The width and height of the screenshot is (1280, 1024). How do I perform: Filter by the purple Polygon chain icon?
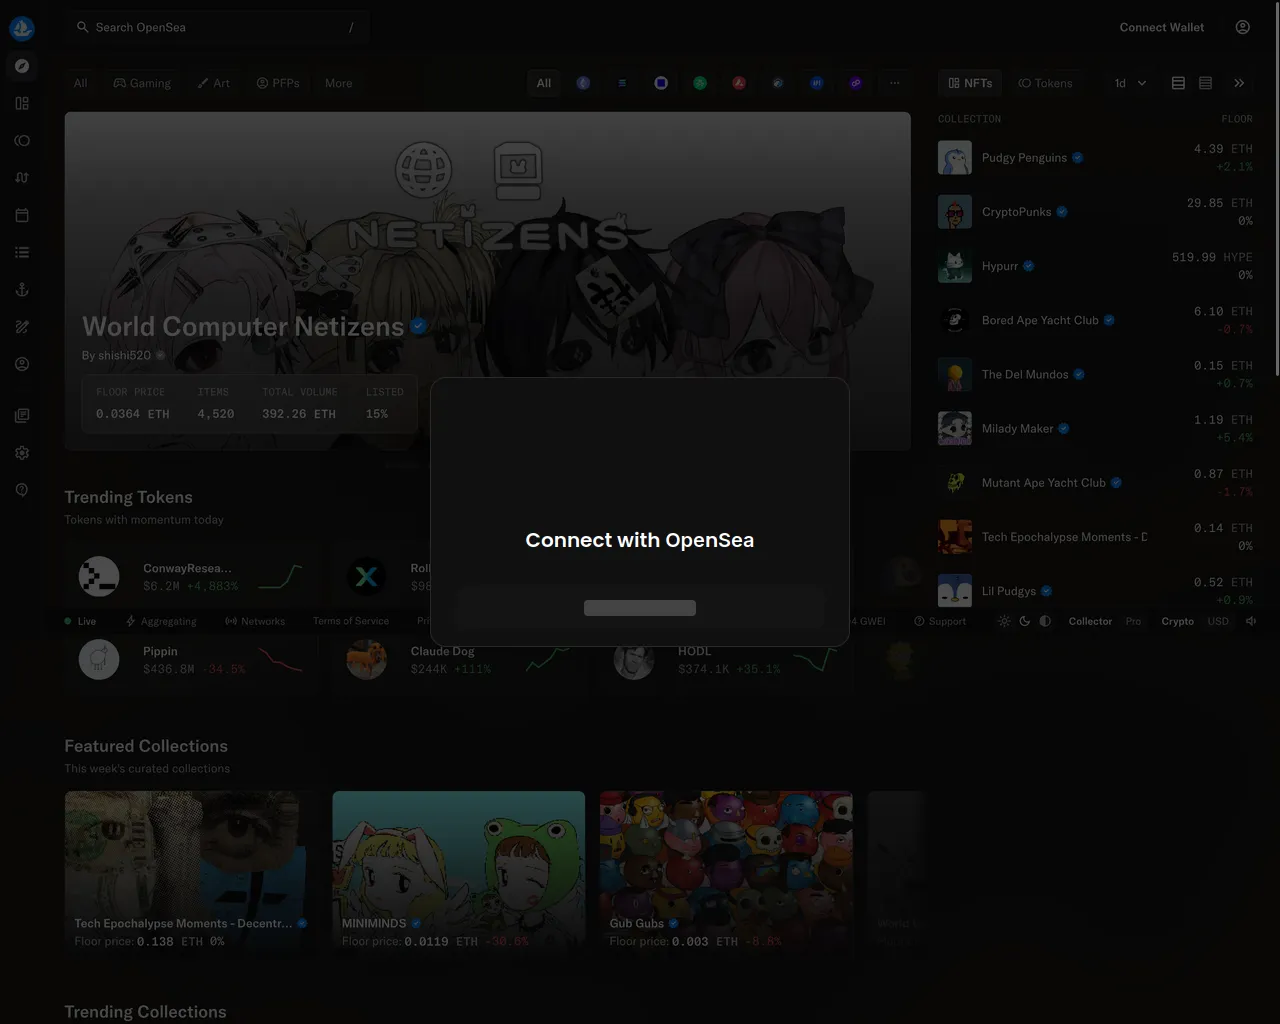click(x=856, y=83)
